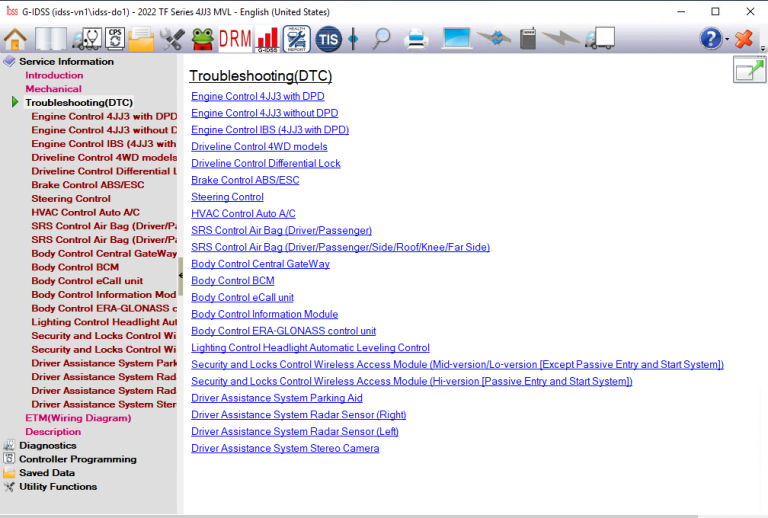Select Mechanical in the sidebar
768x518 pixels.
[x=53, y=89]
